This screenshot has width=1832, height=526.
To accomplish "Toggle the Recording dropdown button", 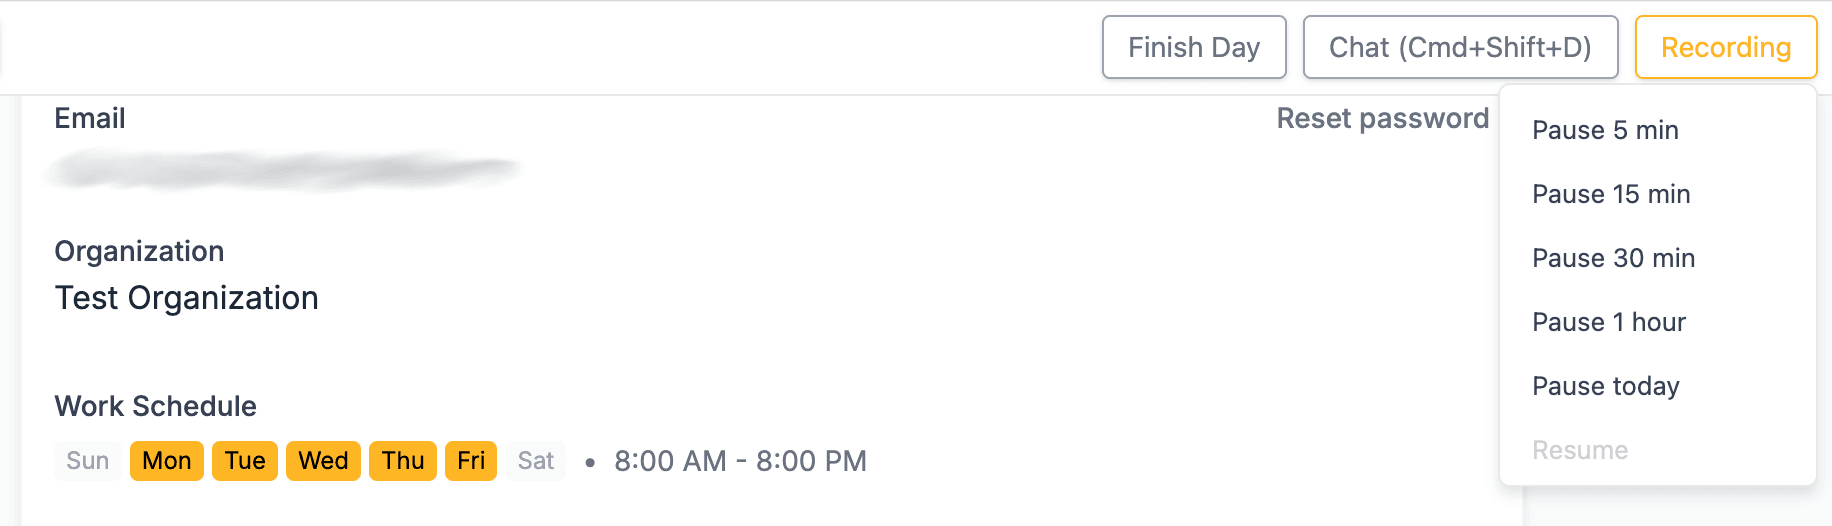I will pos(1725,47).
